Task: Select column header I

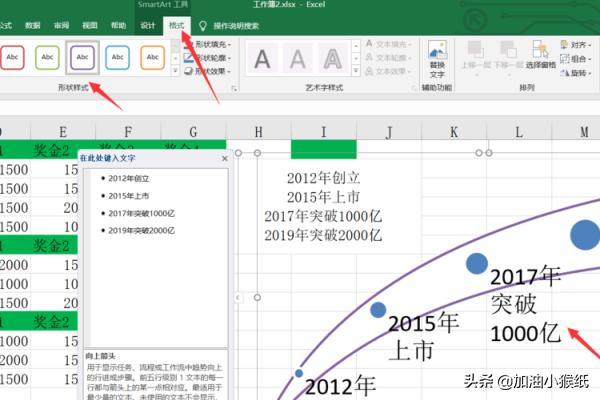Action: [324, 132]
